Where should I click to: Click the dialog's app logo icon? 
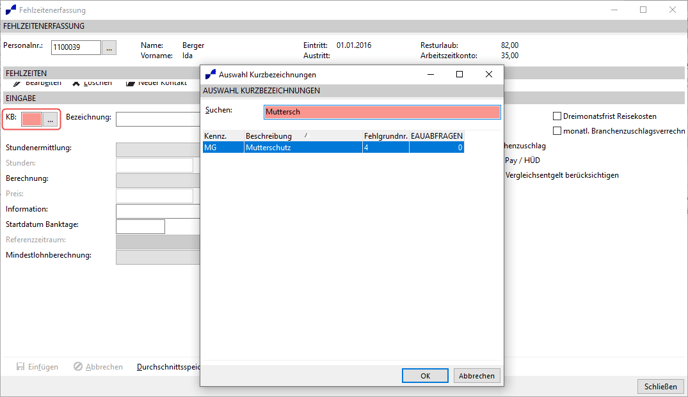coord(210,75)
